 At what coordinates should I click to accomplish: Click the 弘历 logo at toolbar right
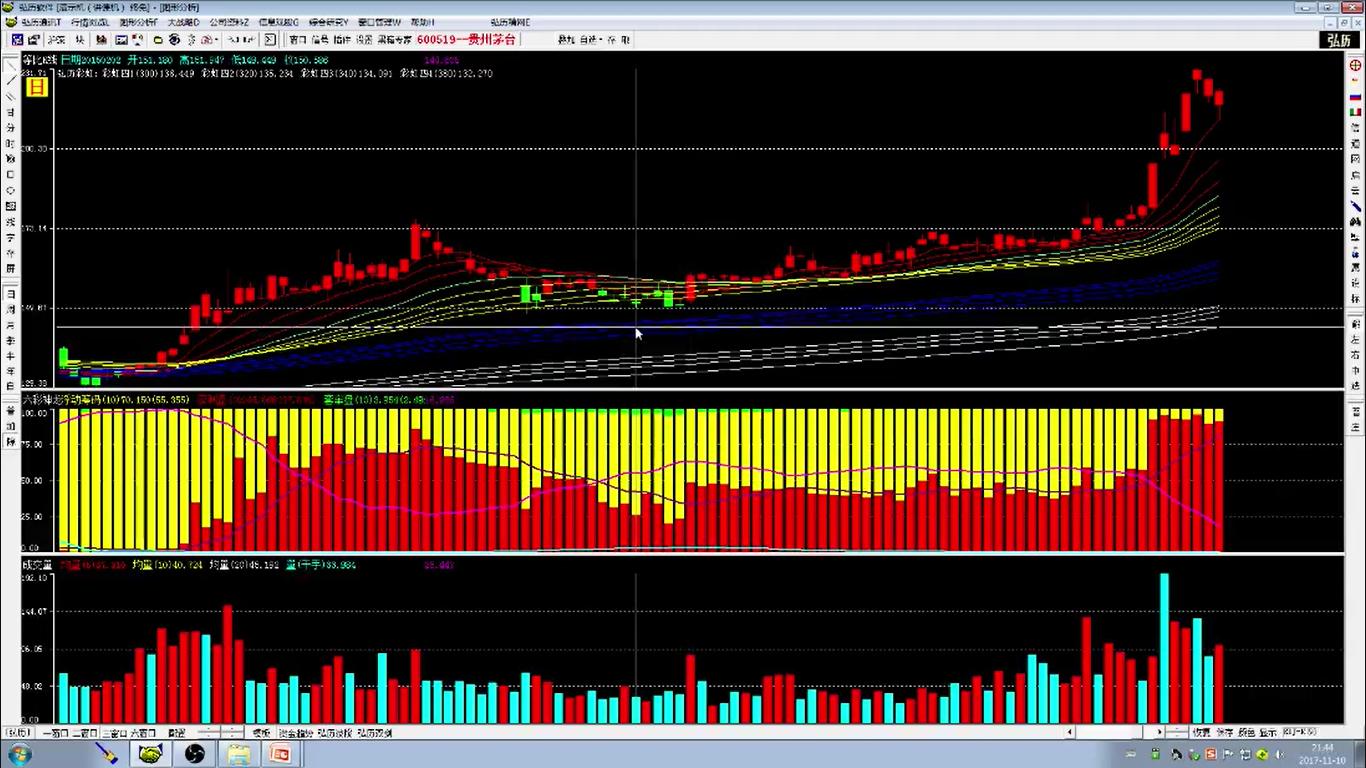tap(1338, 40)
